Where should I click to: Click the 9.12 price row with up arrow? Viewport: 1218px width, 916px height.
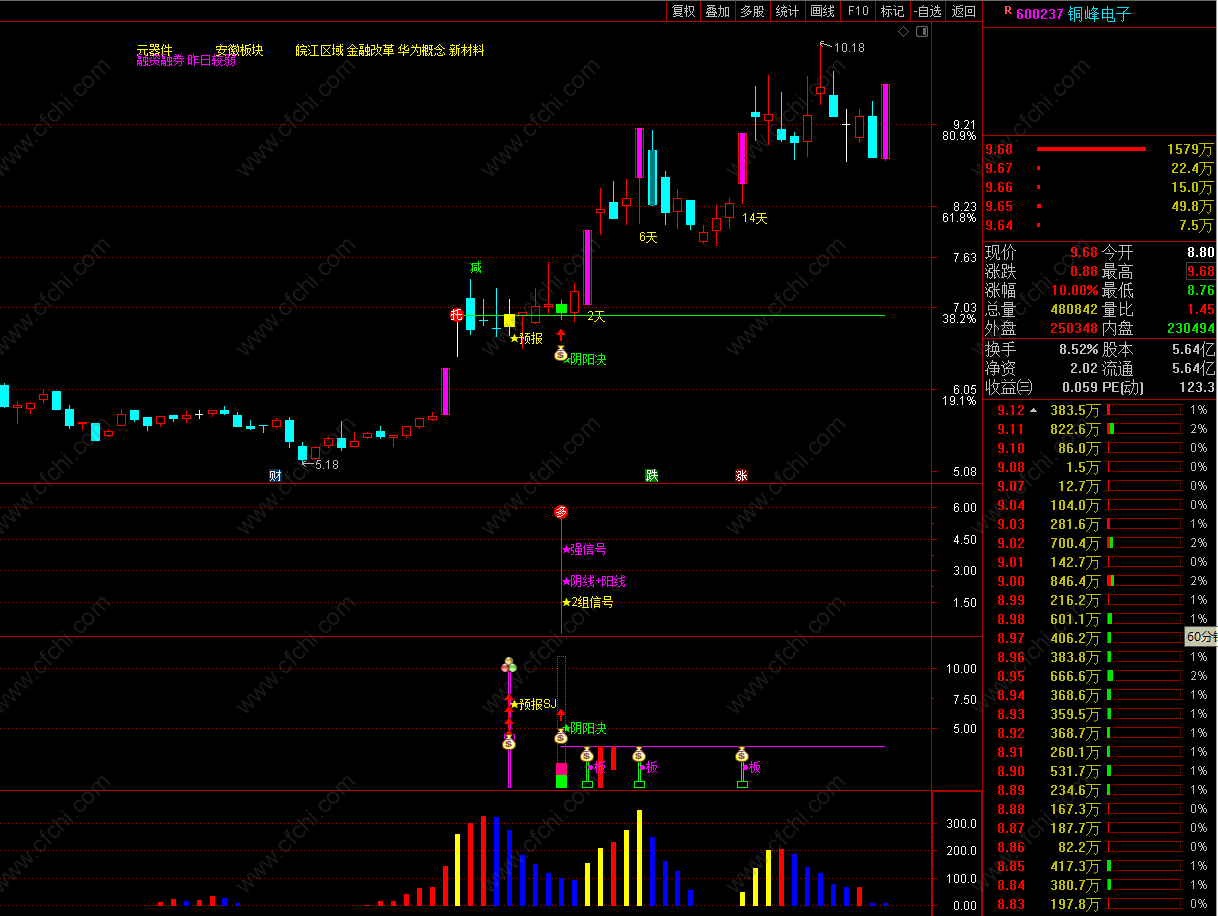tap(1100, 410)
